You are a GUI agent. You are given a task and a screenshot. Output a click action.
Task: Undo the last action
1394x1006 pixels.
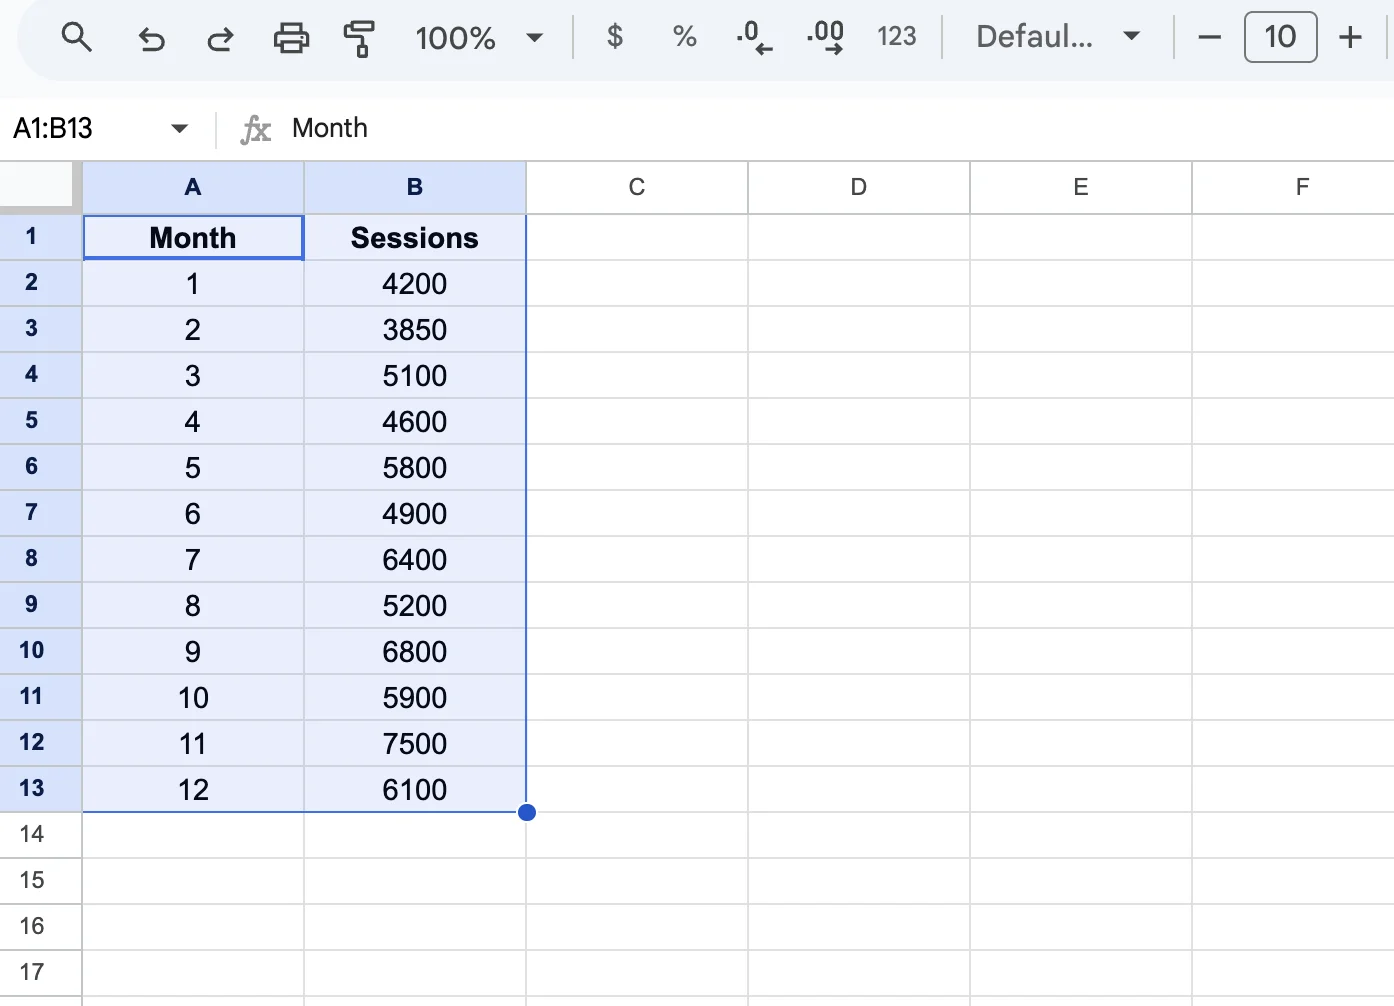click(x=150, y=37)
